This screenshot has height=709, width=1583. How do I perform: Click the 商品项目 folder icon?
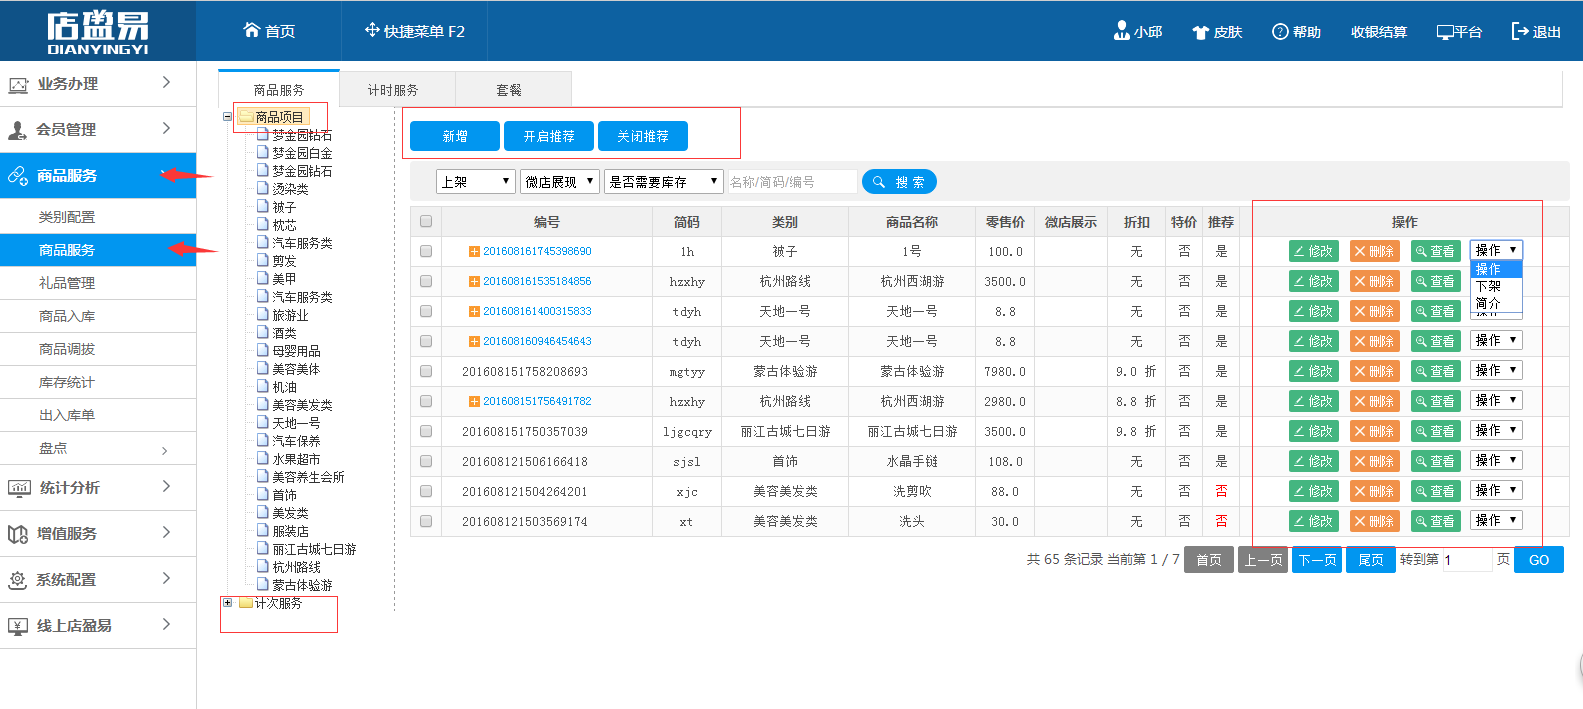246,117
